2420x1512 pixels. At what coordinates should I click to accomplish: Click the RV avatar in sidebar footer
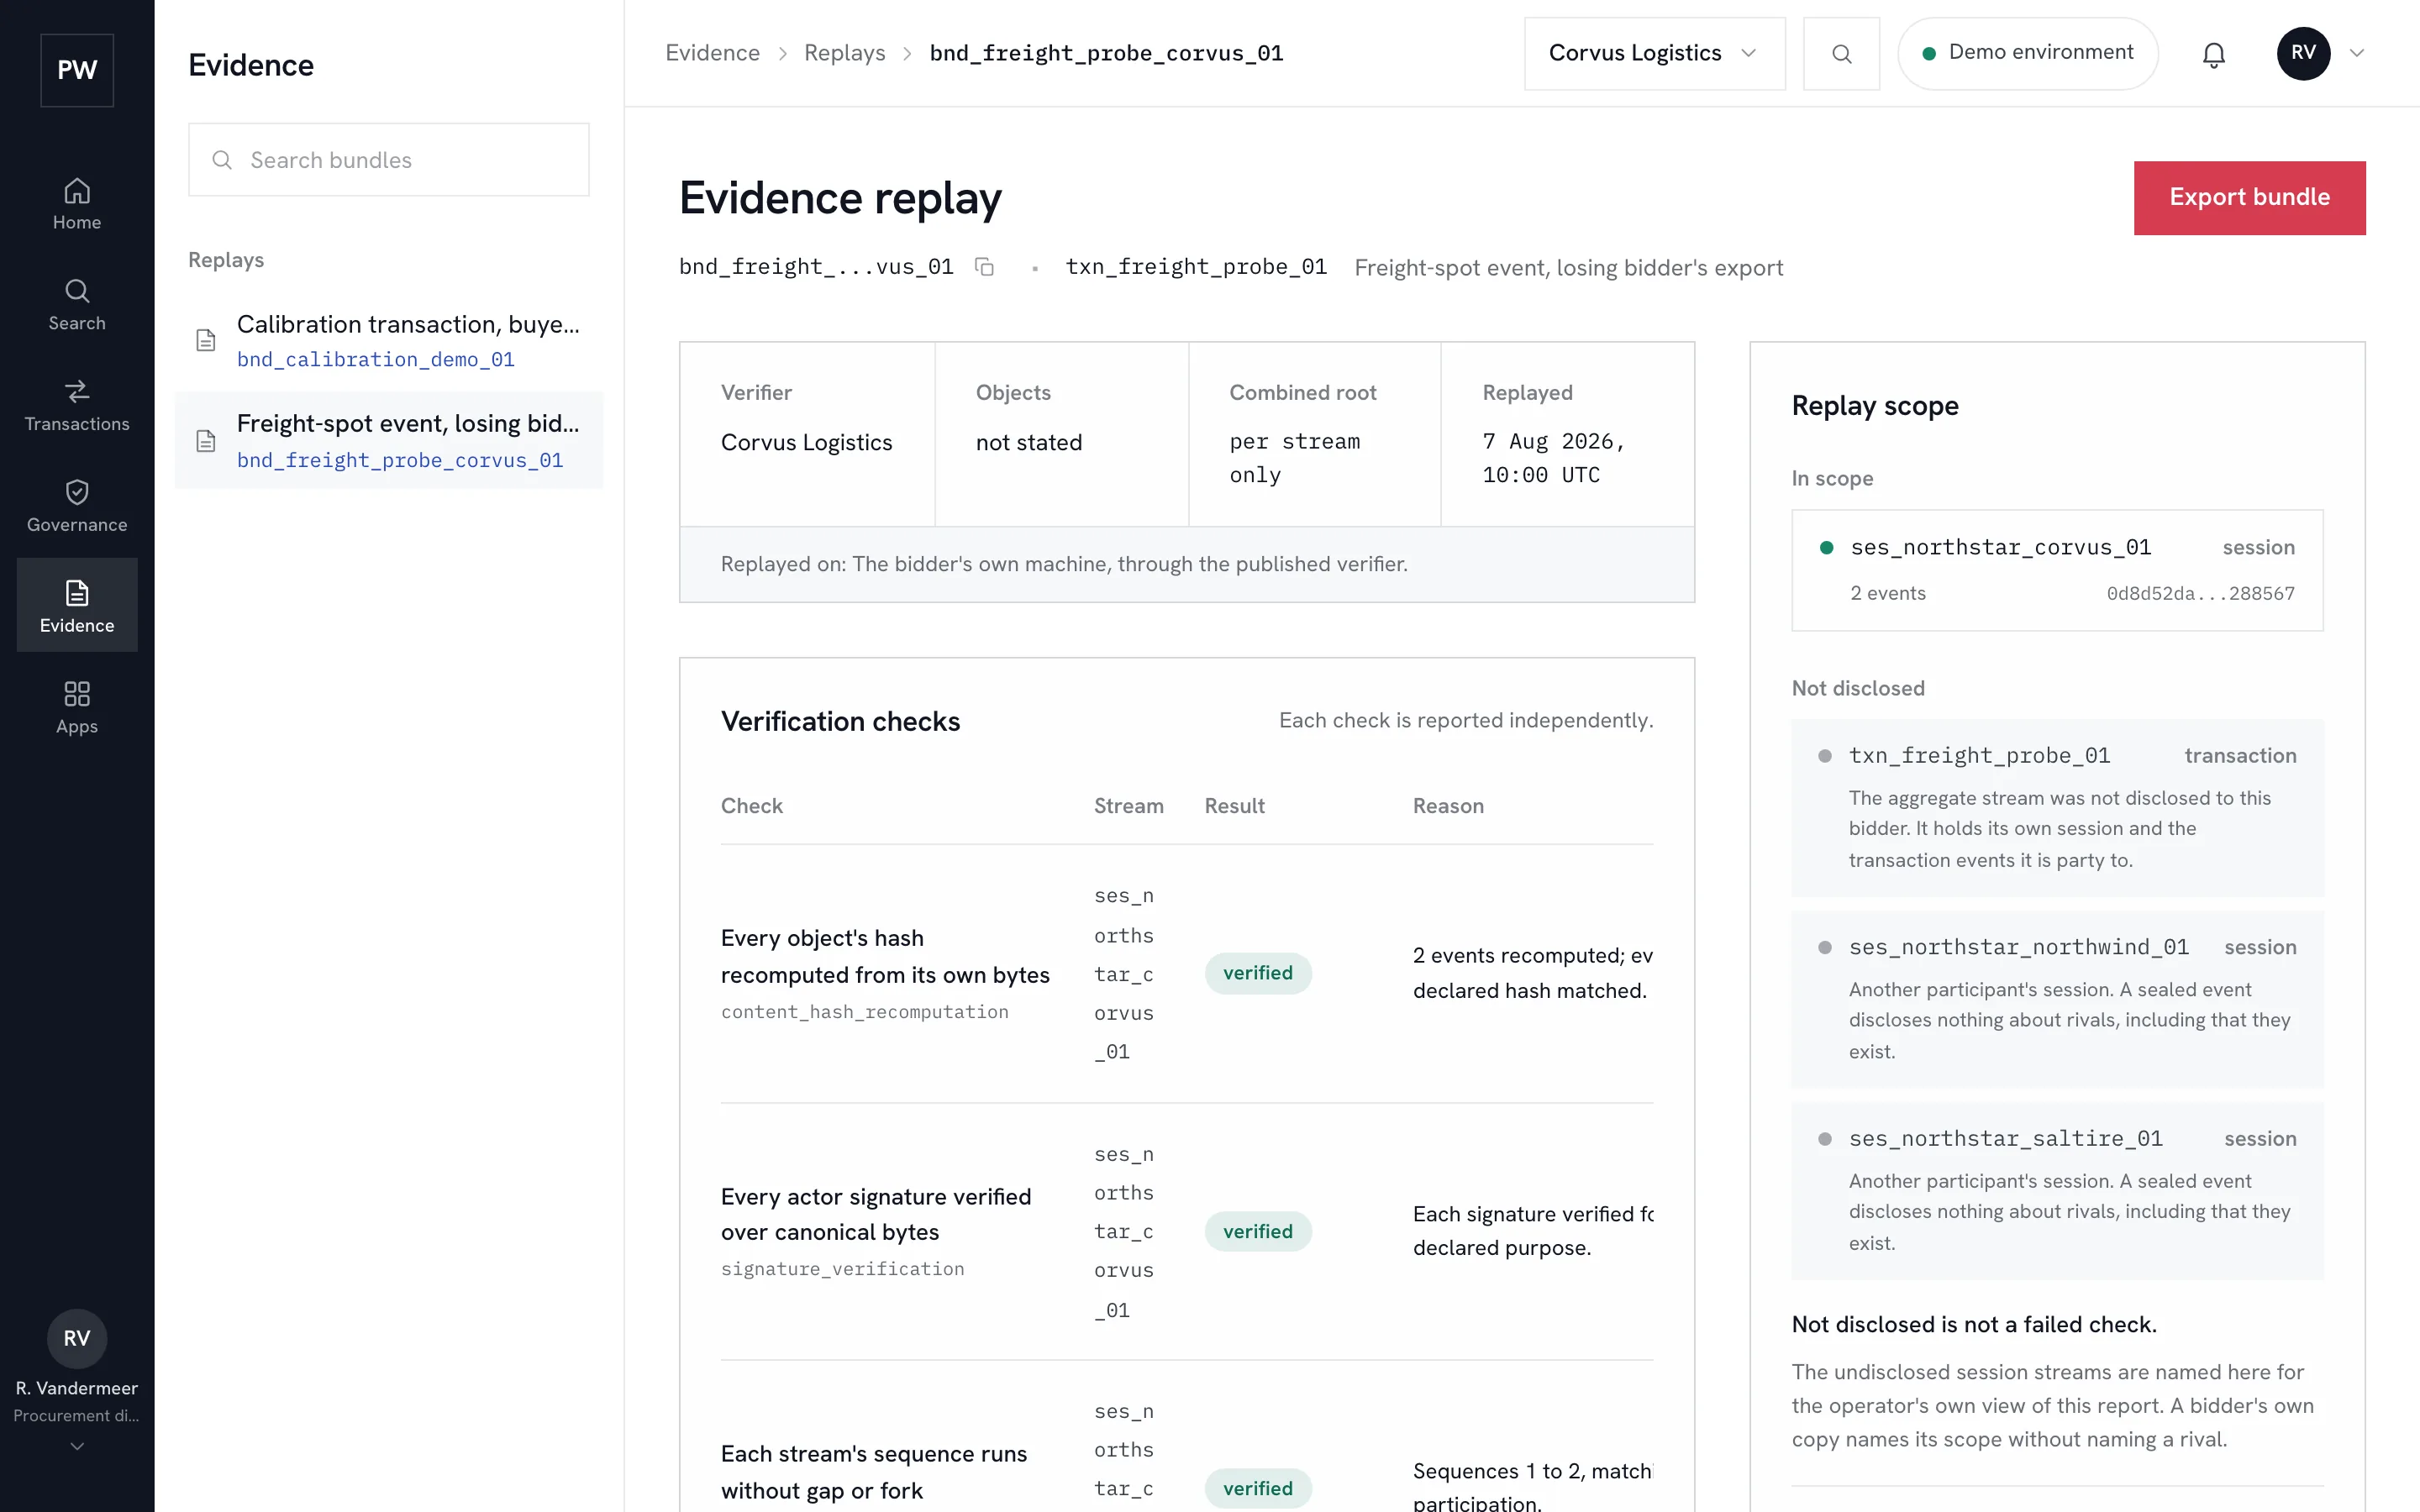click(77, 1338)
